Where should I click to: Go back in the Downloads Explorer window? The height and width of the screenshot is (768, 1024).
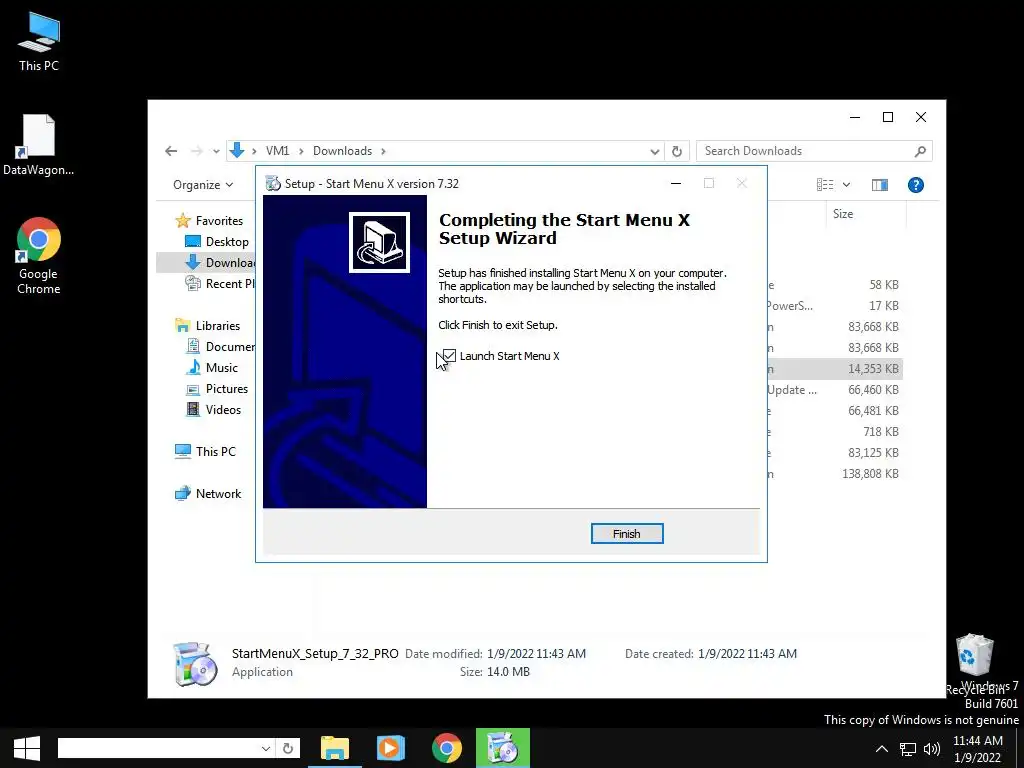(171, 151)
